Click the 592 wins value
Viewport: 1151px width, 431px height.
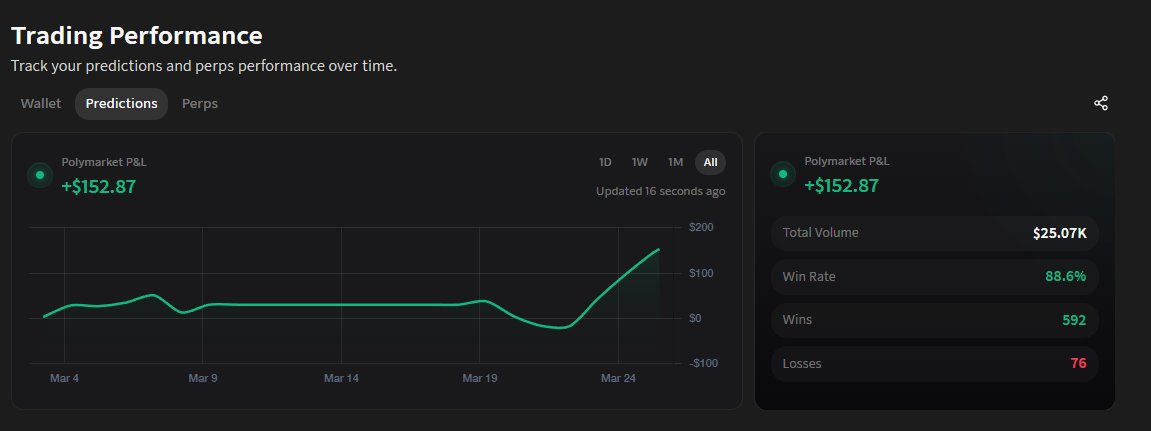[x=1074, y=320]
